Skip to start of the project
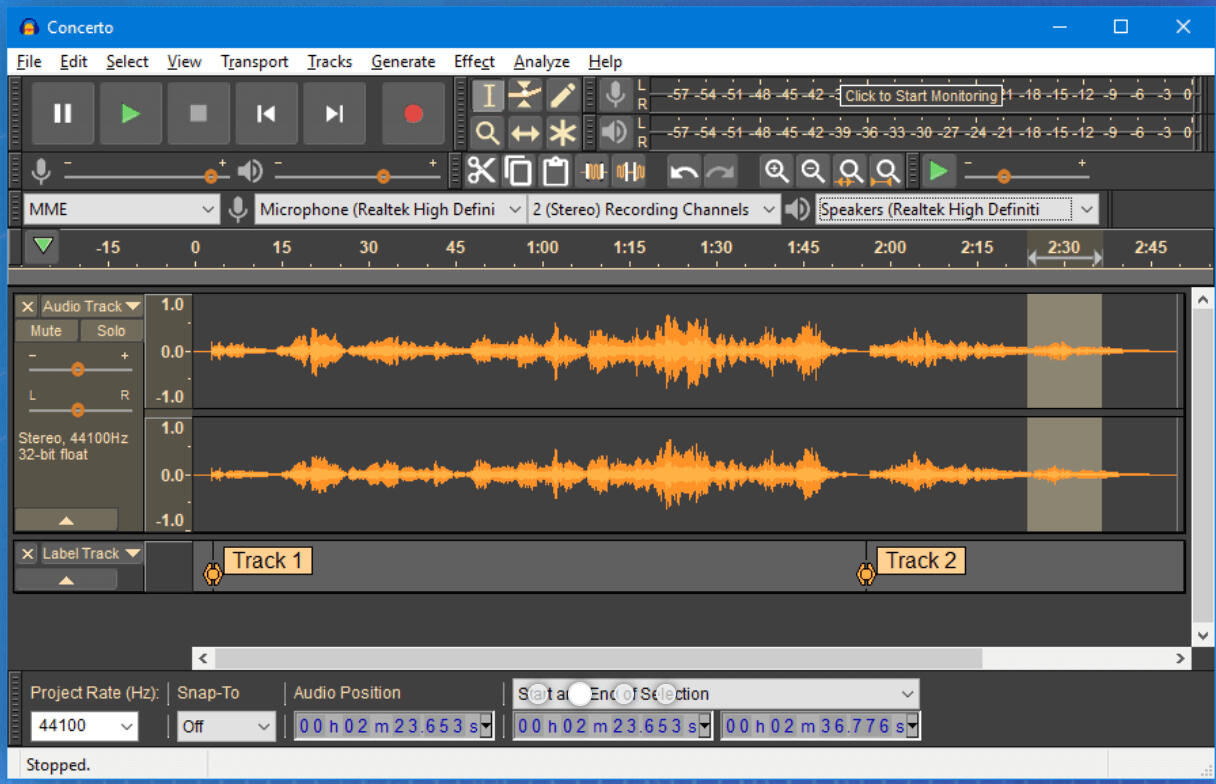 (x=266, y=114)
